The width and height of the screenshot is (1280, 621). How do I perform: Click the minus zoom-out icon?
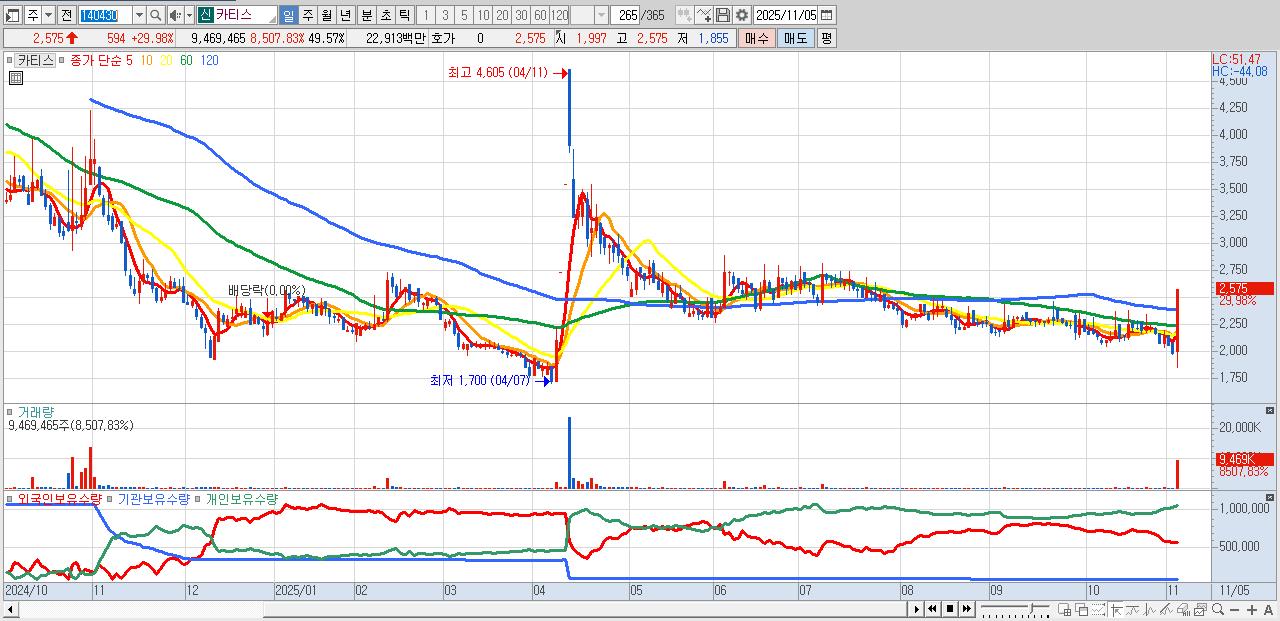point(1234,609)
